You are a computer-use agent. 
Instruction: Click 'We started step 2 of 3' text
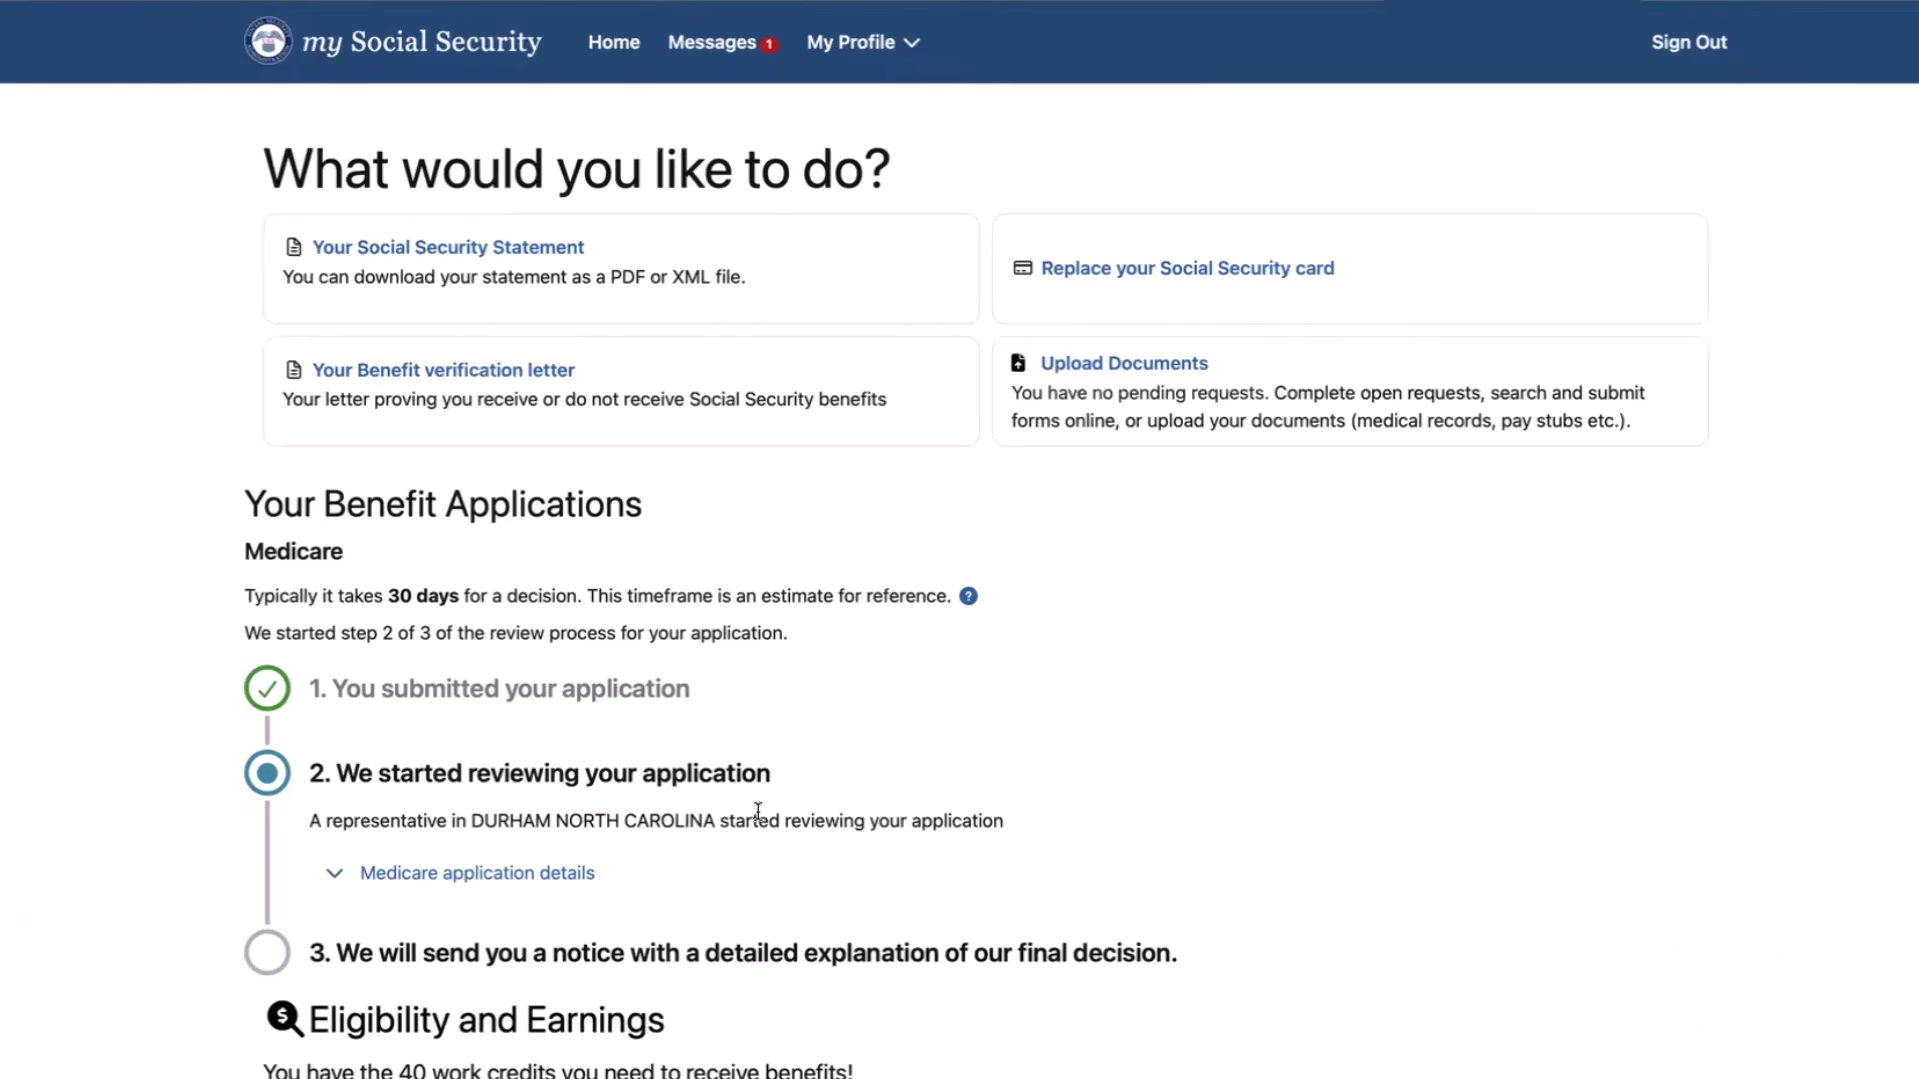pyautogui.click(x=515, y=633)
